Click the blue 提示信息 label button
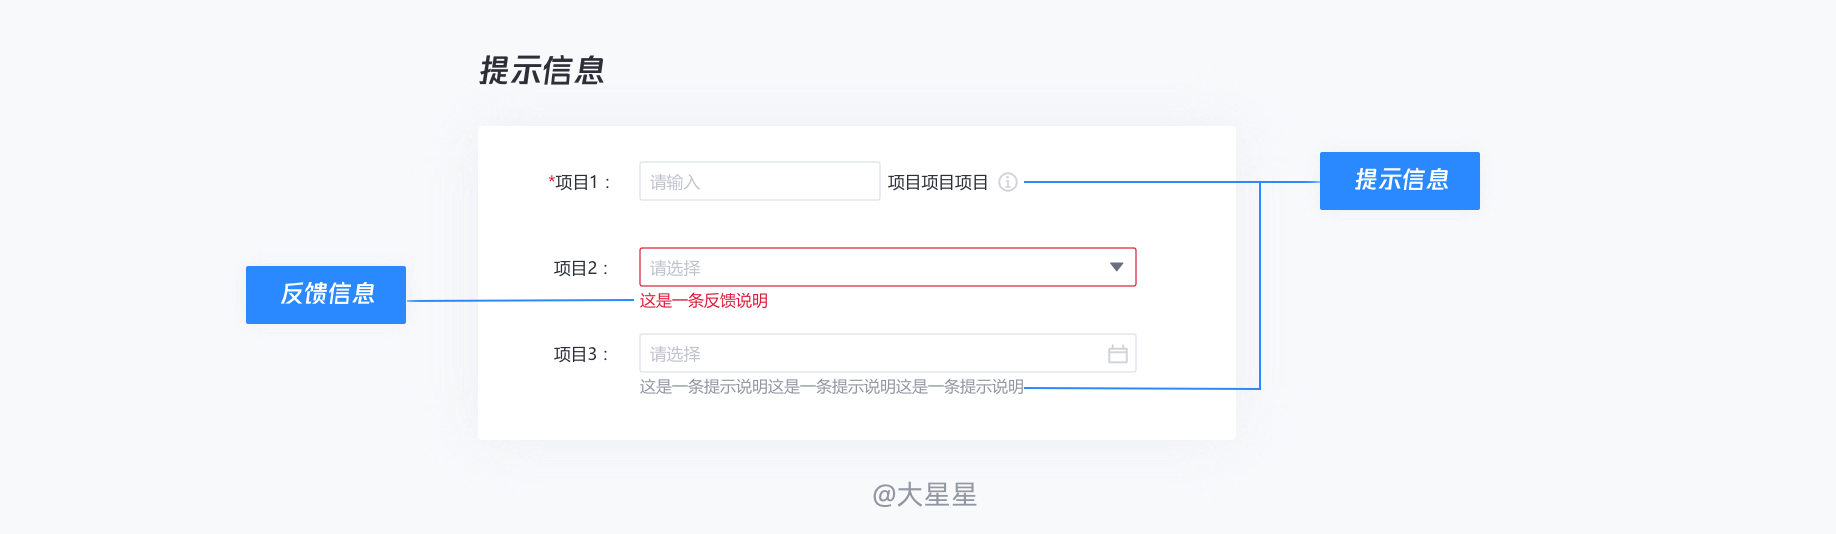The image size is (1836, 534). click(x=1400, y=181)
